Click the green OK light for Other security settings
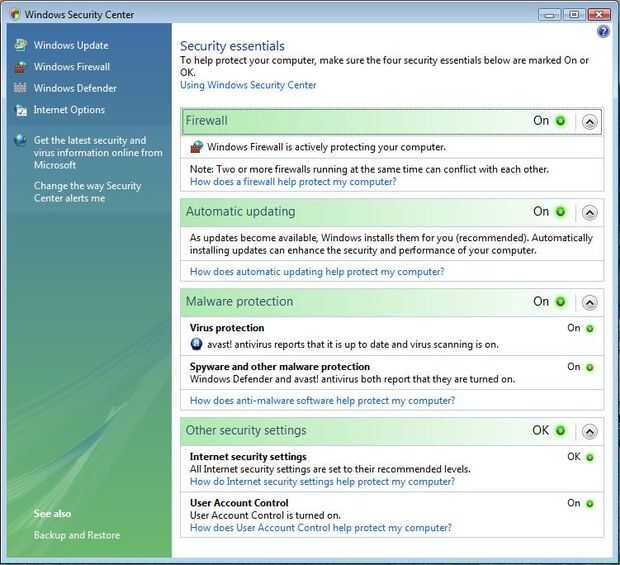This screenshot has height=565, width=620. (560, 430)
